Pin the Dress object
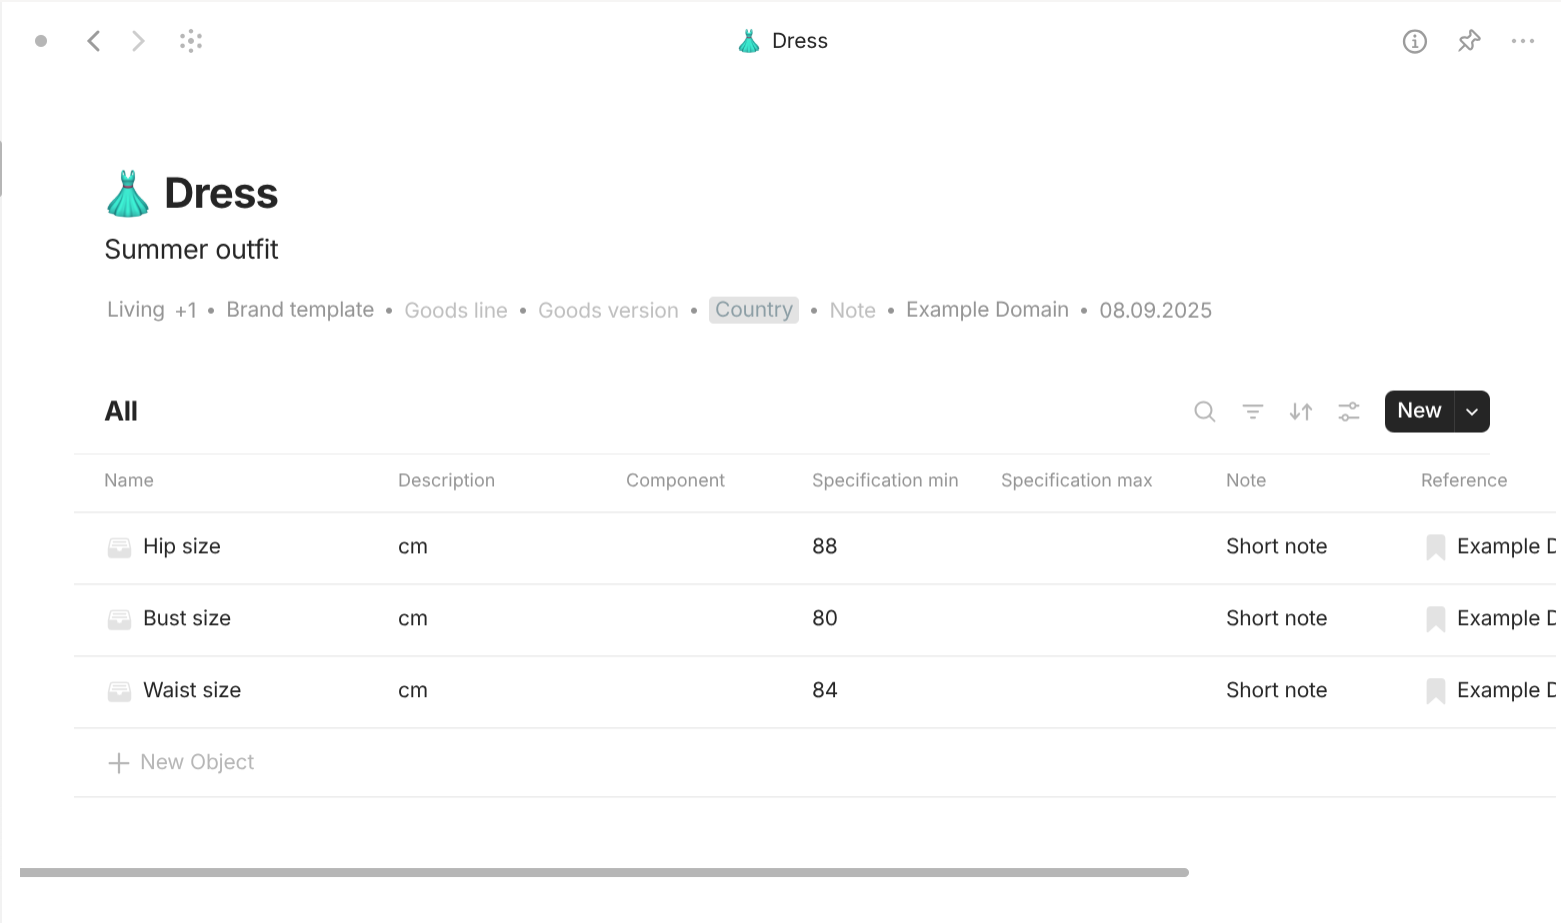Viewport: 1561px width, 923px height. click(1469, 41)
